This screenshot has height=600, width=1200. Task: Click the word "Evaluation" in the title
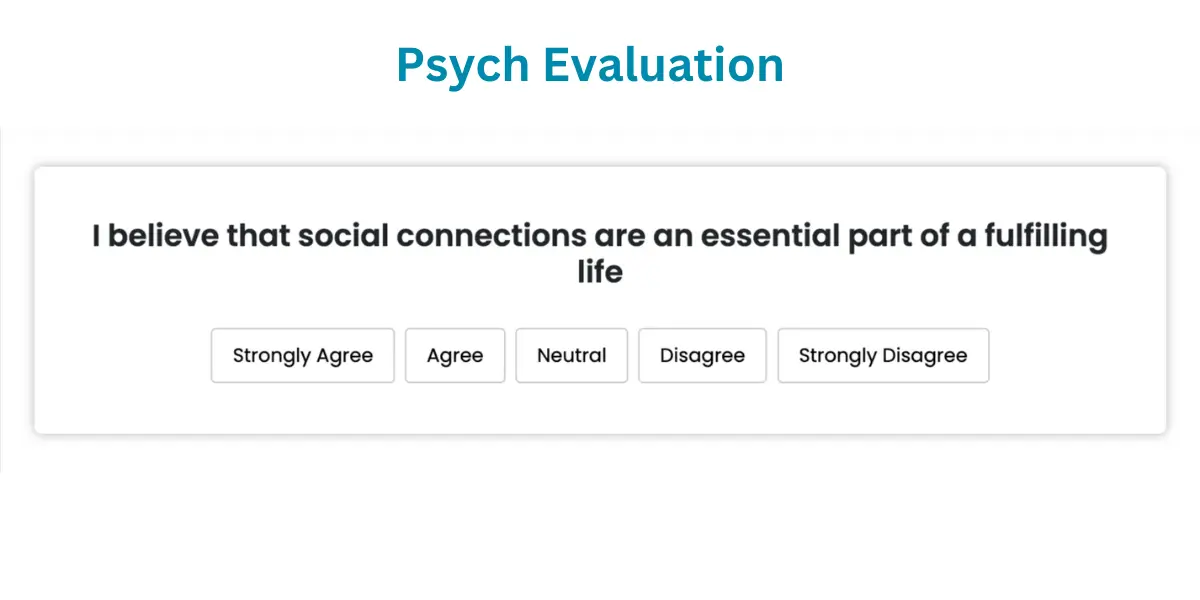click(664, 66)
